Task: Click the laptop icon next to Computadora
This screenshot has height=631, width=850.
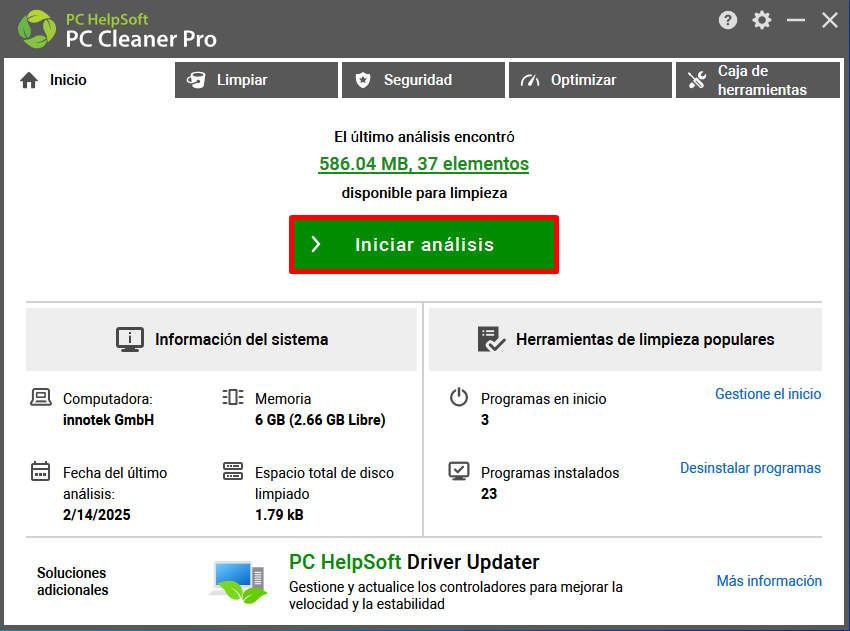Action: click(x=41, y=397)
